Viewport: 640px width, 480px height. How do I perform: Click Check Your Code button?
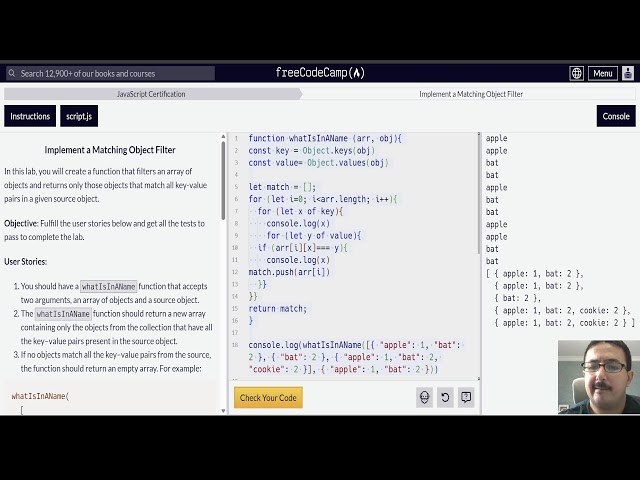coord(268,398)
